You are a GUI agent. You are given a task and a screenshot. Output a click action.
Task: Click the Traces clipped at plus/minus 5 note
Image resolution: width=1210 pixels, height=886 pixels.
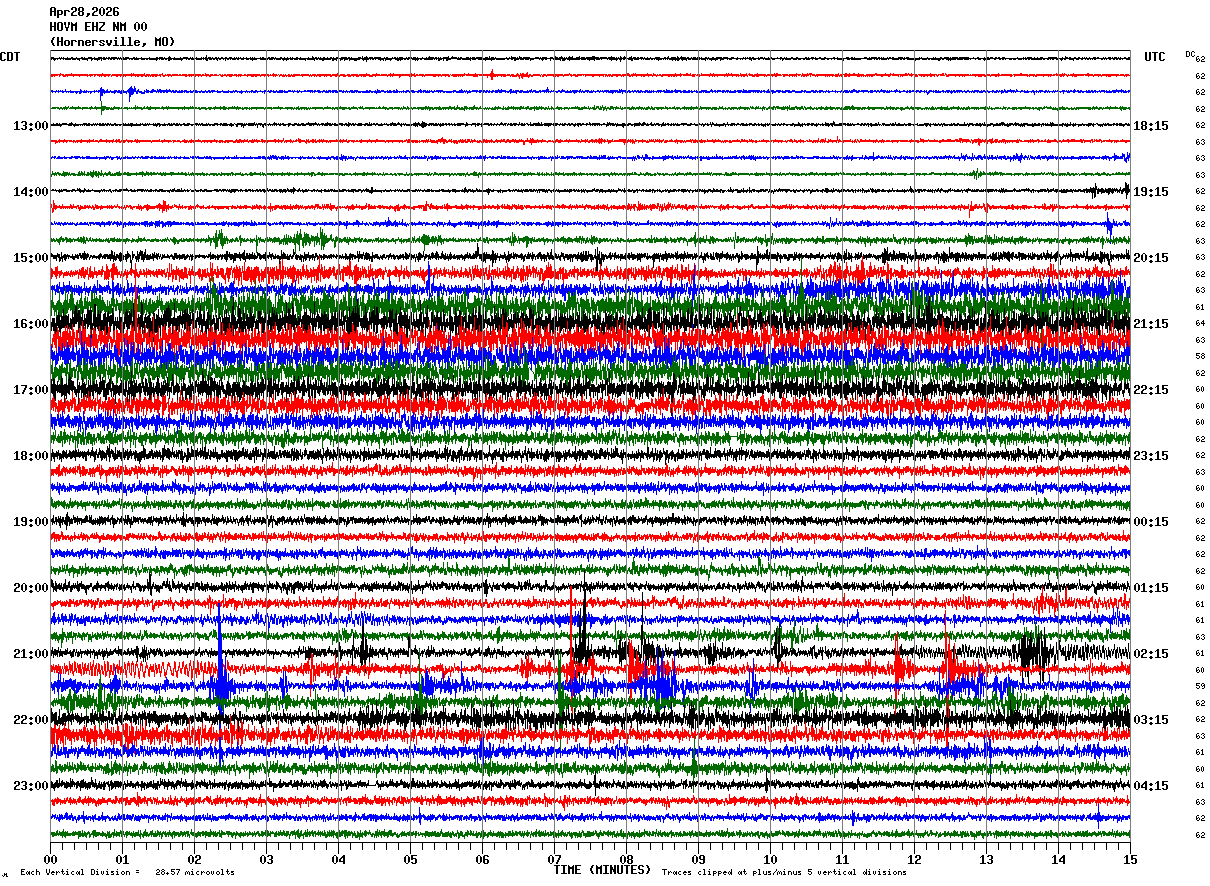click(784, 872)
